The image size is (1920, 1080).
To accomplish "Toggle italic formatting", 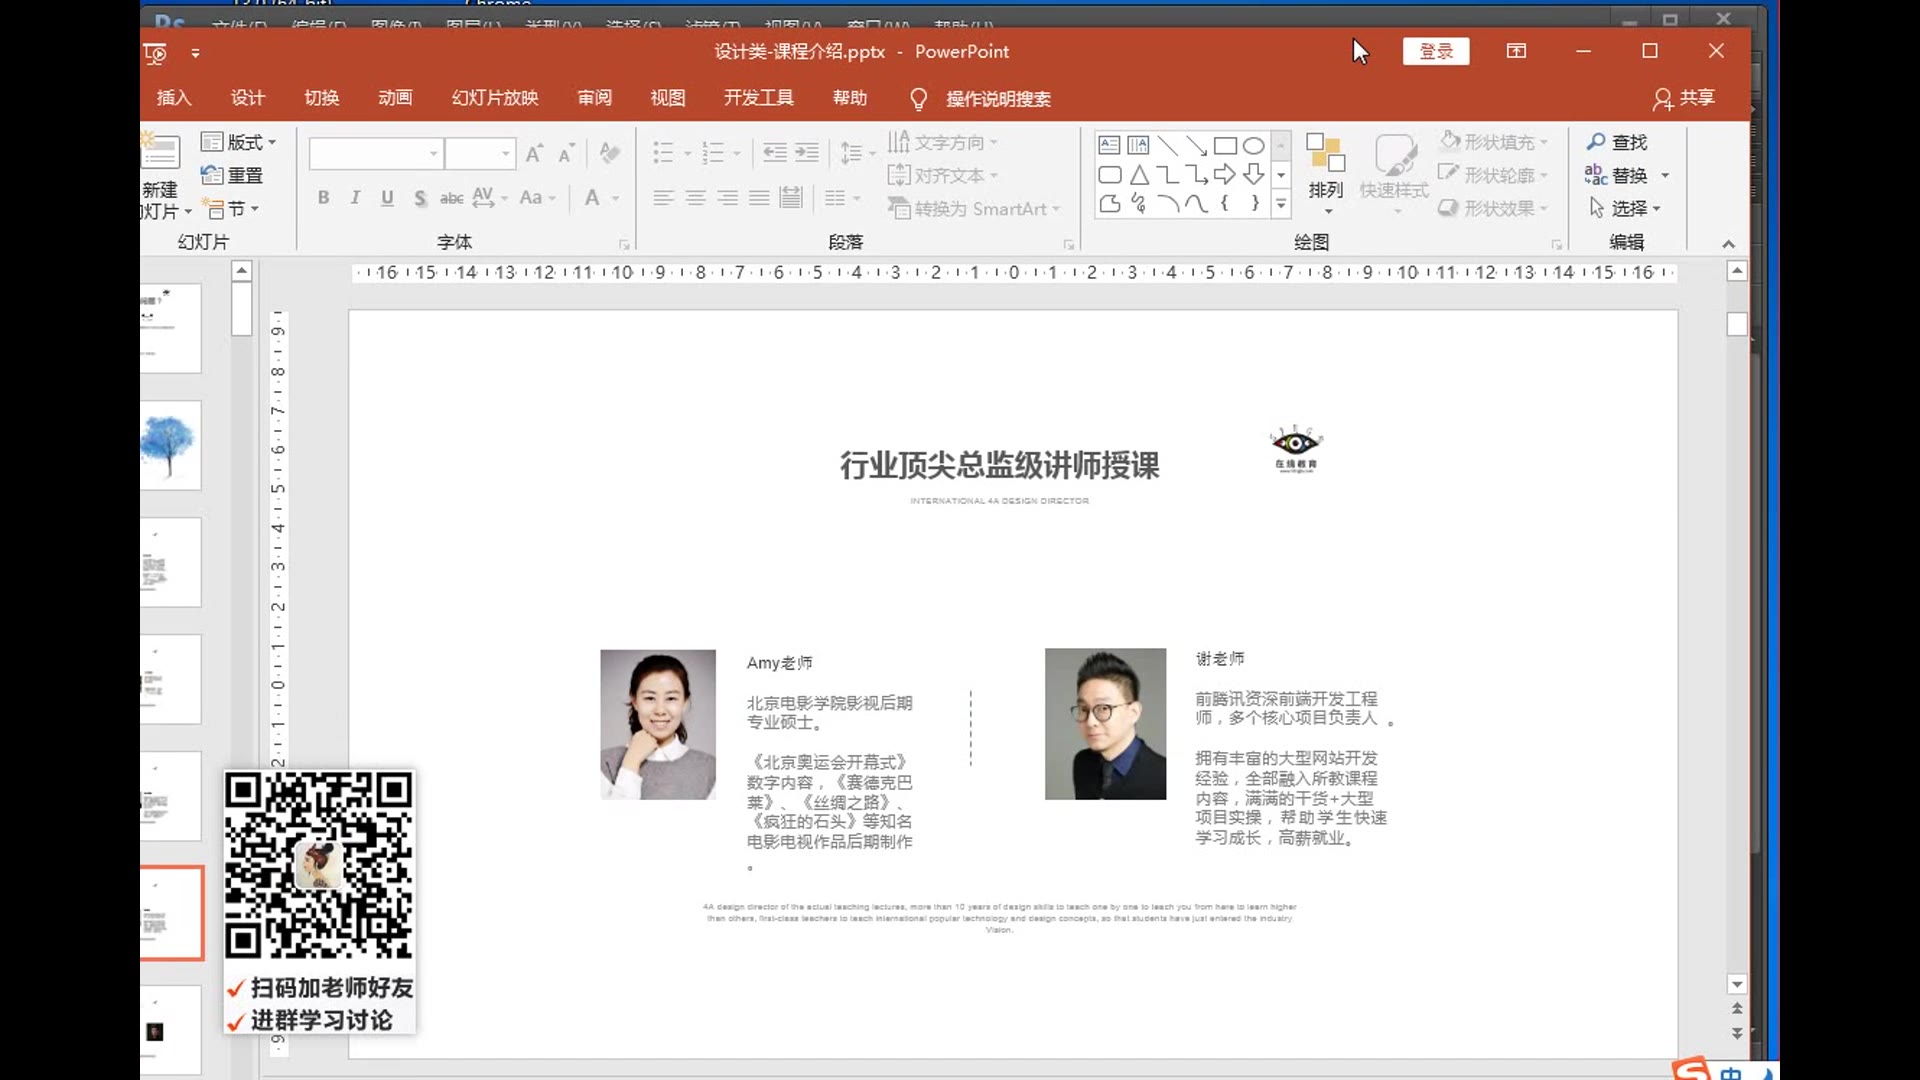I will point(355,198).
